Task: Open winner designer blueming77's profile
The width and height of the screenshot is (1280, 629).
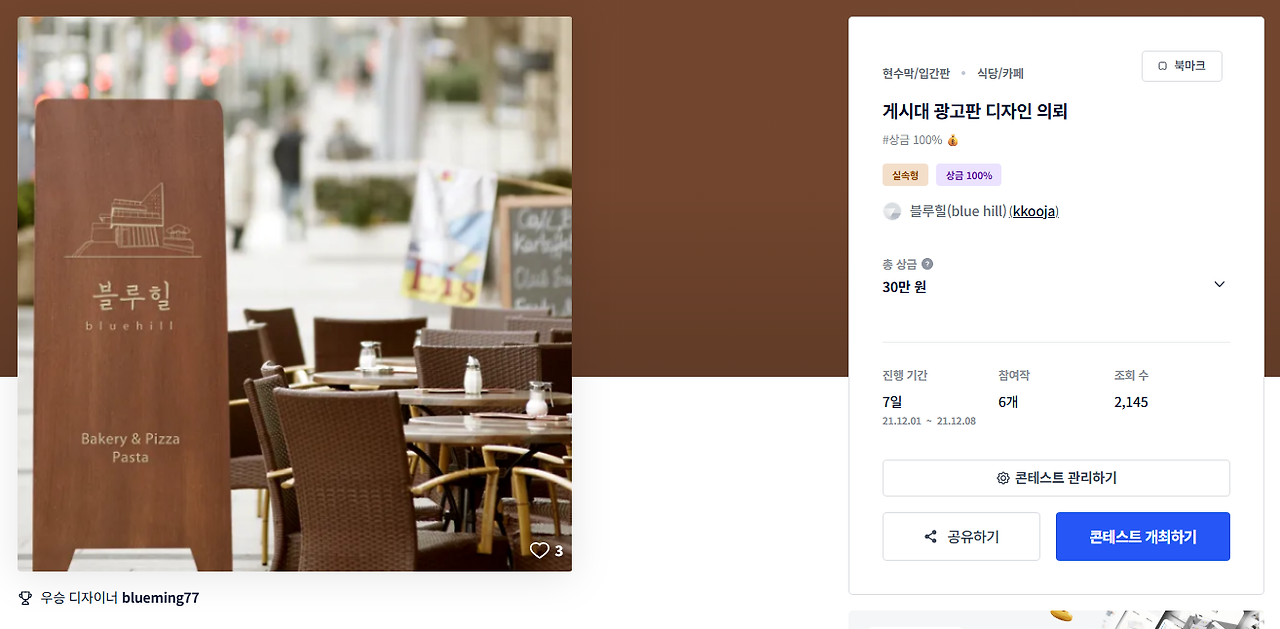Action: (160, 598)
